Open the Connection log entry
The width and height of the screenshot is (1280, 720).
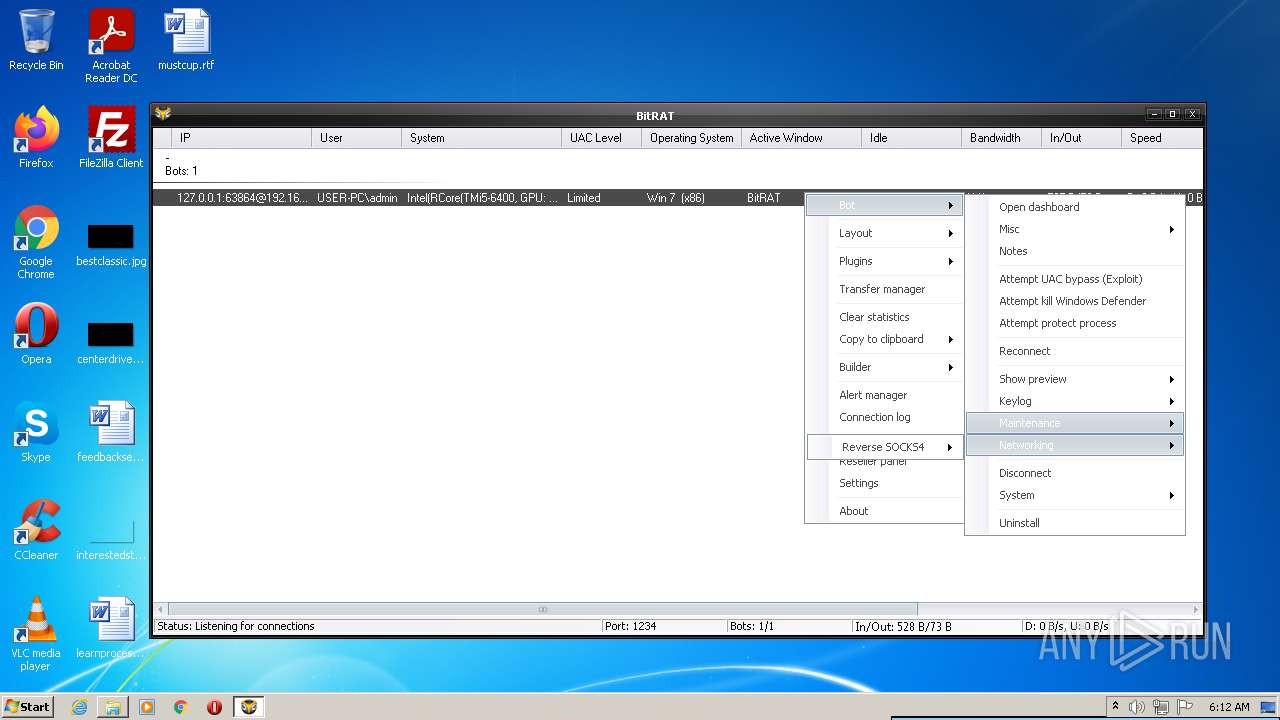click(x=884, y=417)
